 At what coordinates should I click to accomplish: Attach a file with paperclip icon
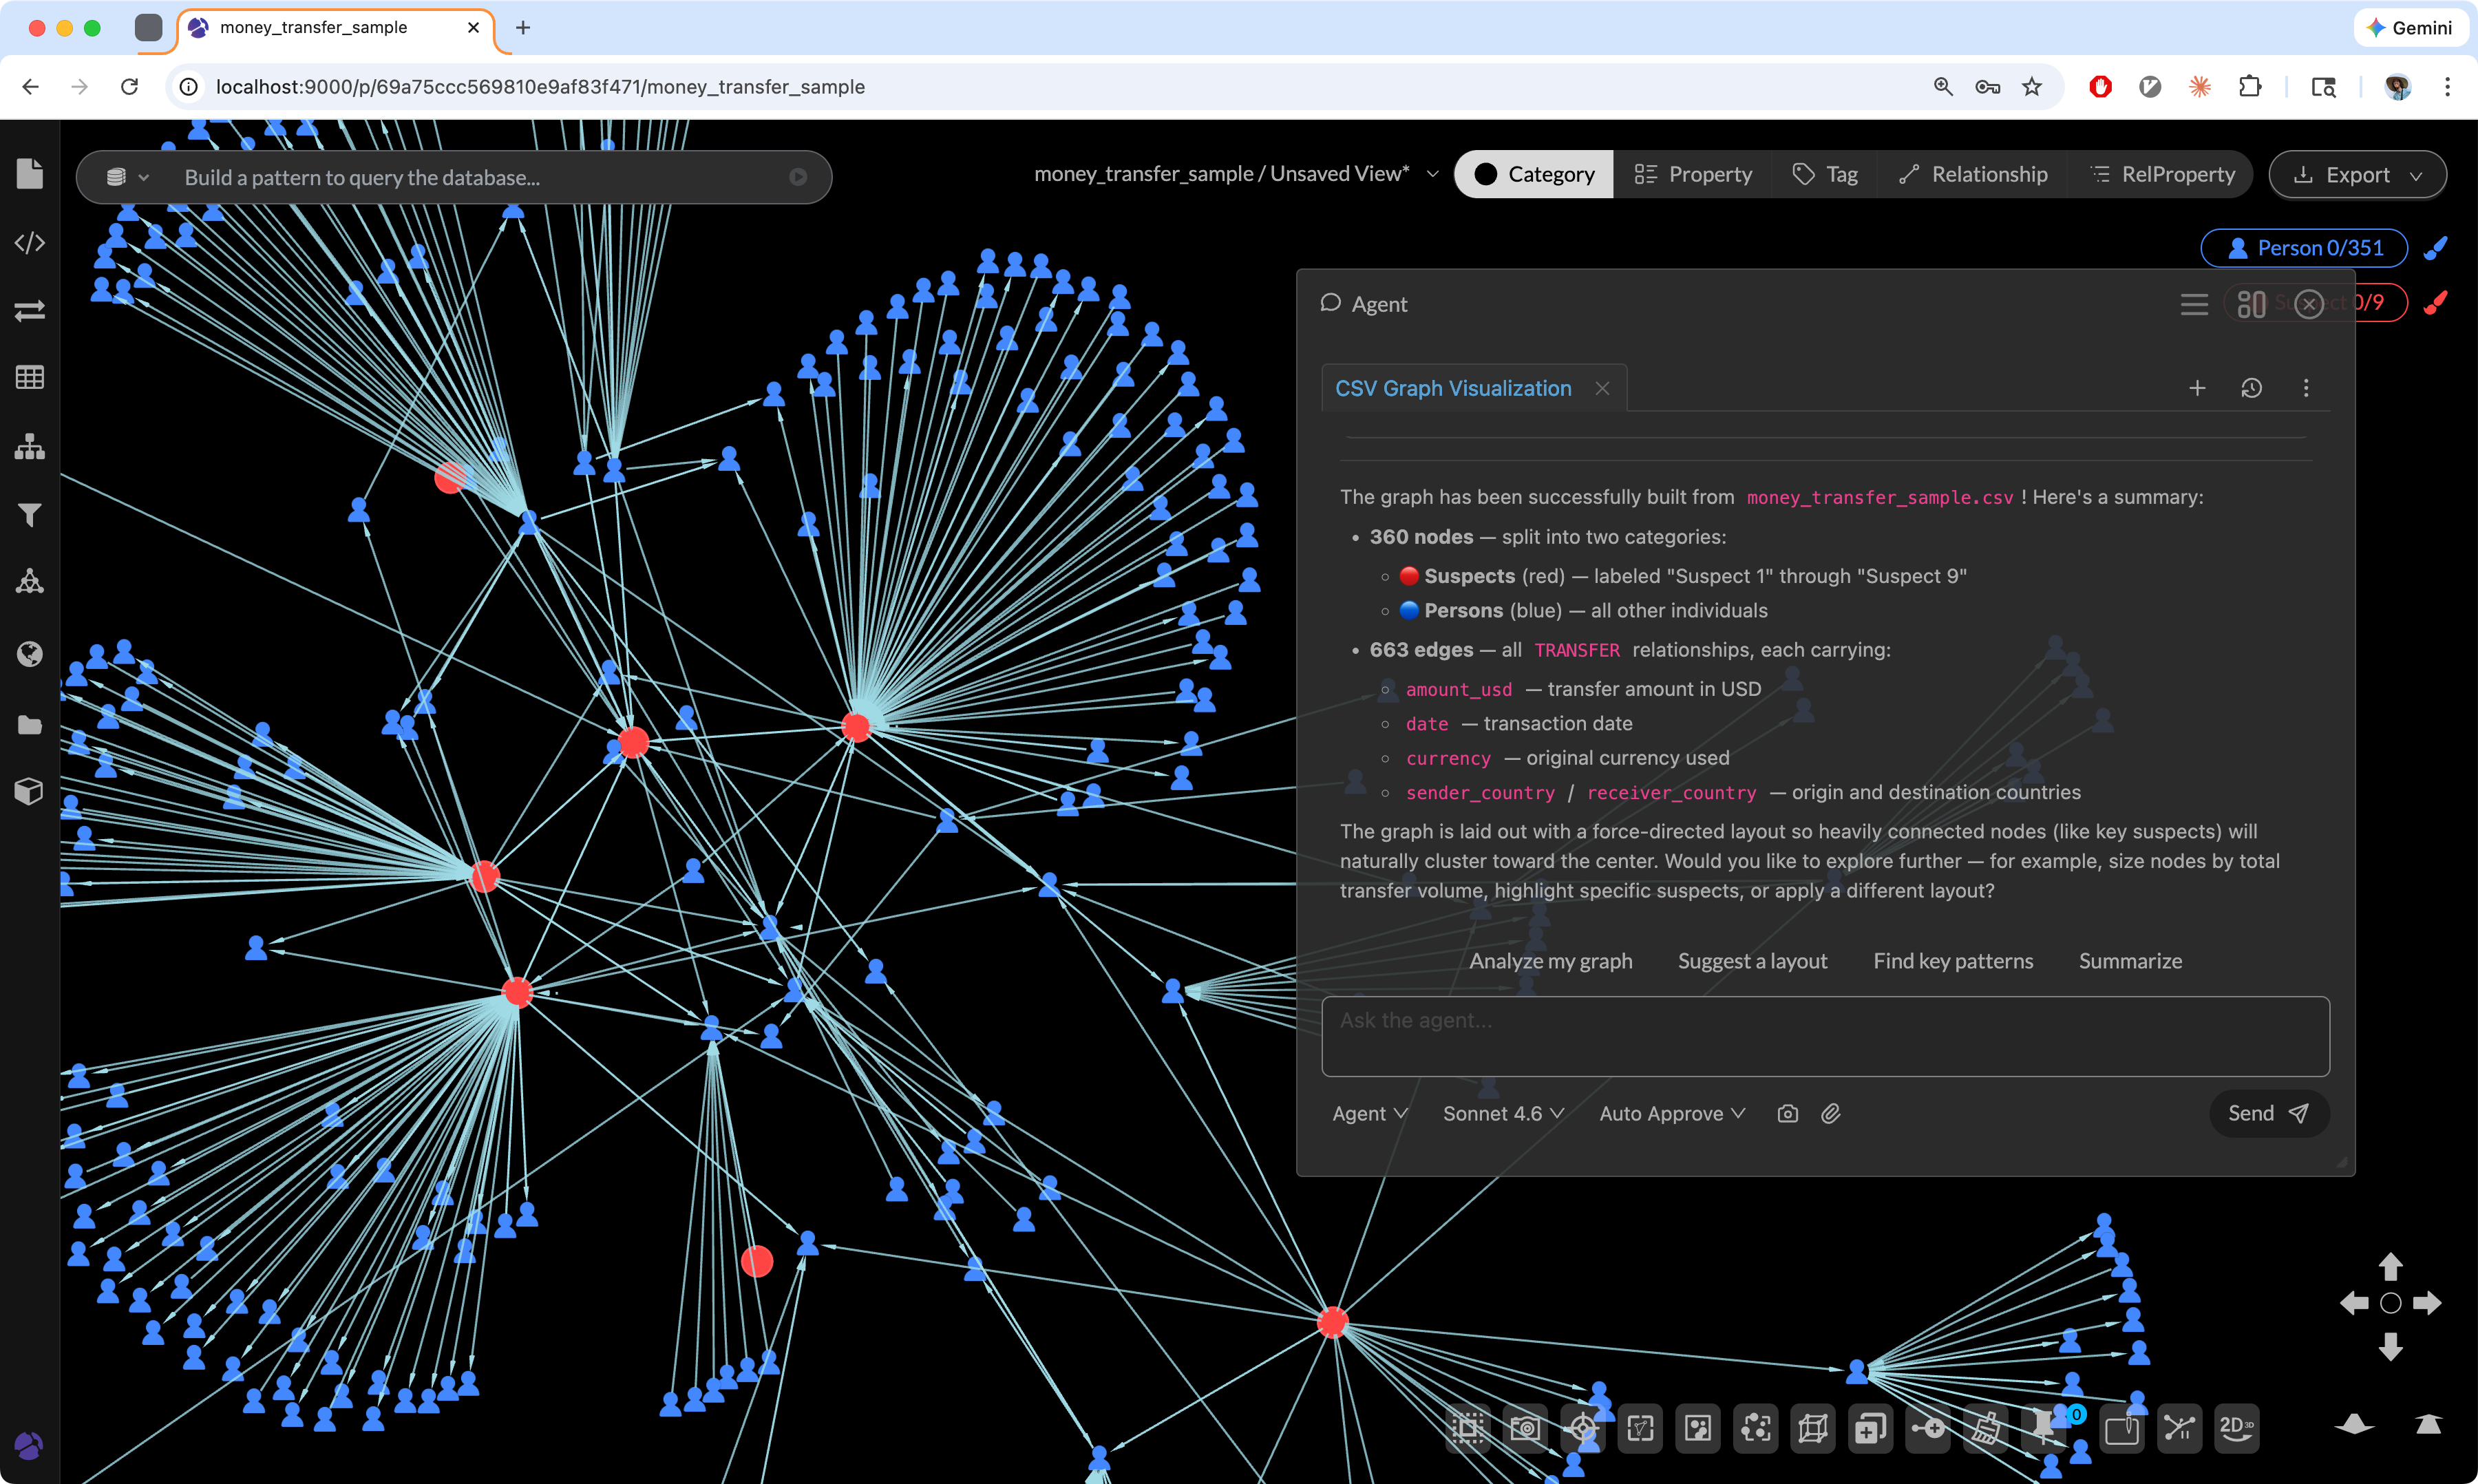coord(1831,1113)
